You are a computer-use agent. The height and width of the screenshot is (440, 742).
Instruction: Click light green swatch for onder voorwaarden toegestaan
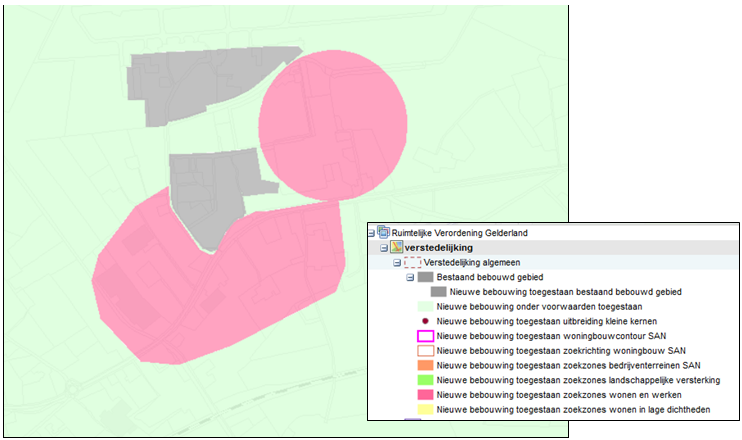click(425, 307)
